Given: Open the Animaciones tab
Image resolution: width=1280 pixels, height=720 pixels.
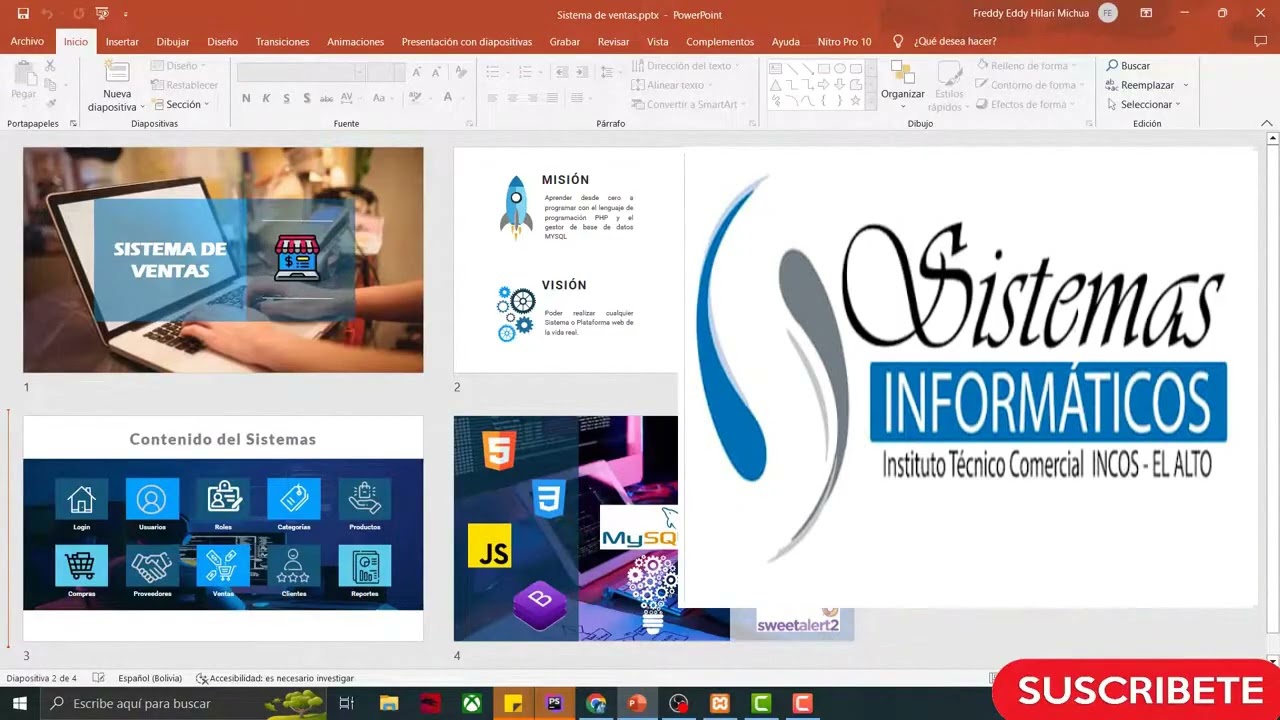Looking at the screenshot, I should point(355,42).
